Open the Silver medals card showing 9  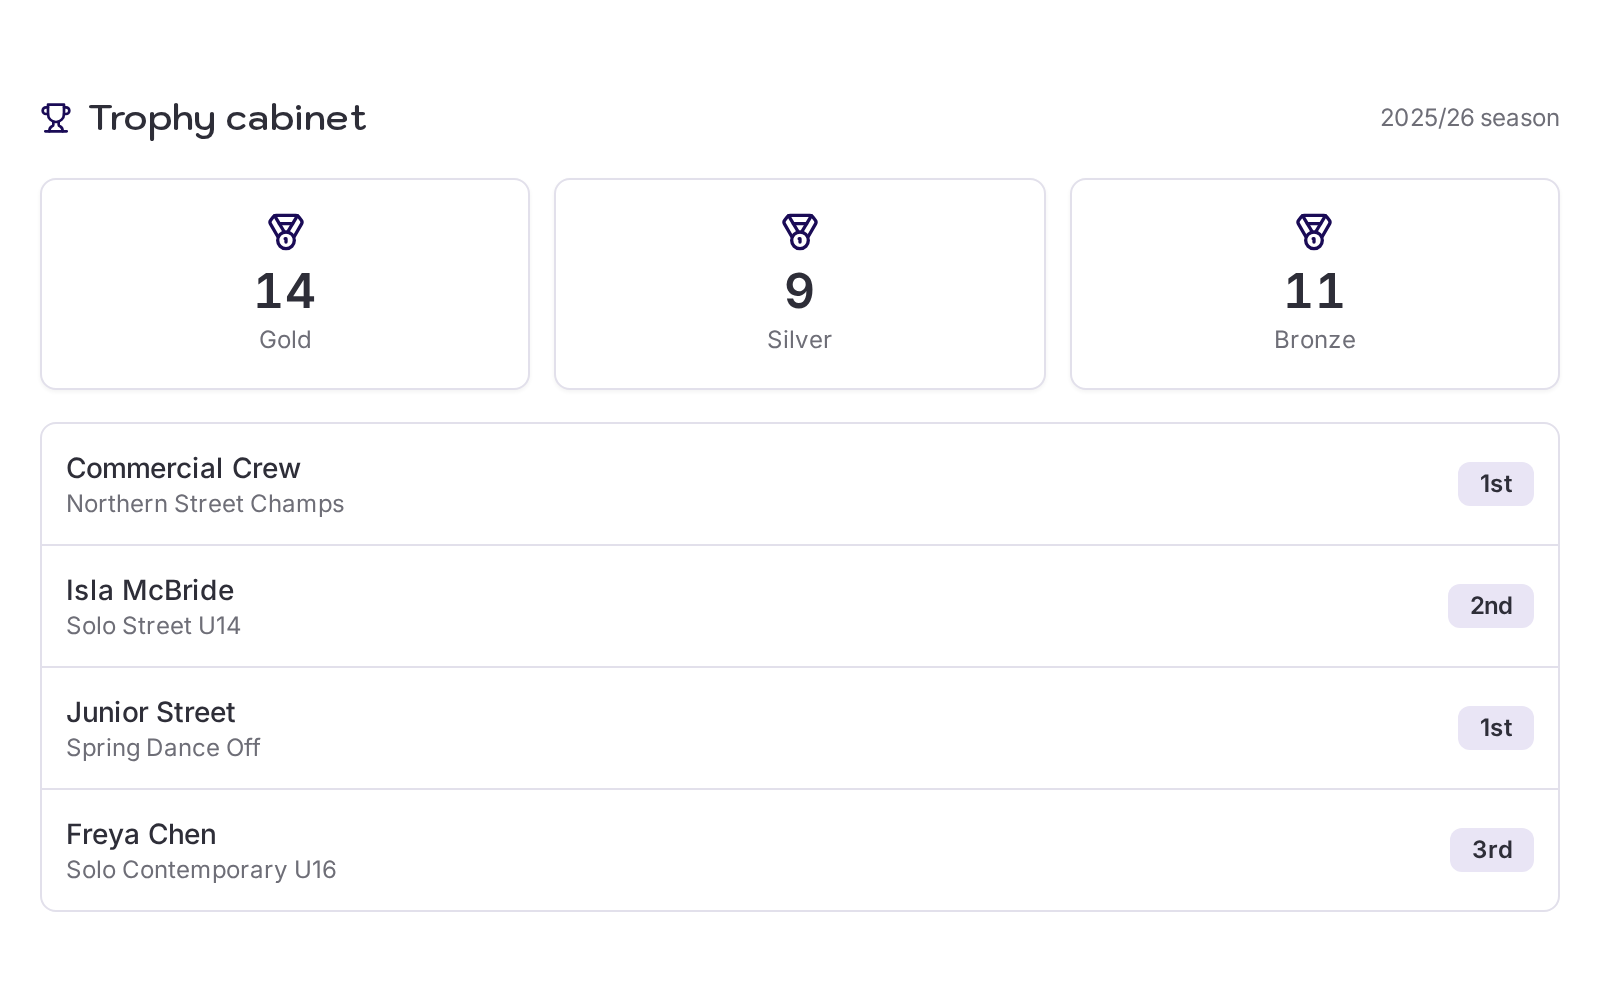point(800,284)
